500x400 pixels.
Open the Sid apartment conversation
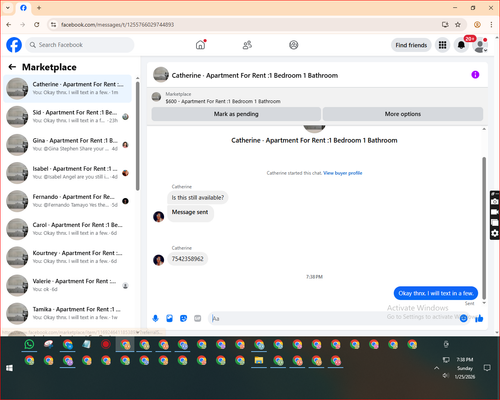click(x=68, y=117)
